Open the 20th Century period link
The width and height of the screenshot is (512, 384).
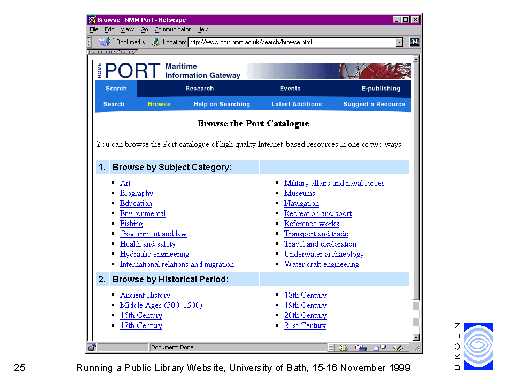pyautogui.click(x=305, y=315)
